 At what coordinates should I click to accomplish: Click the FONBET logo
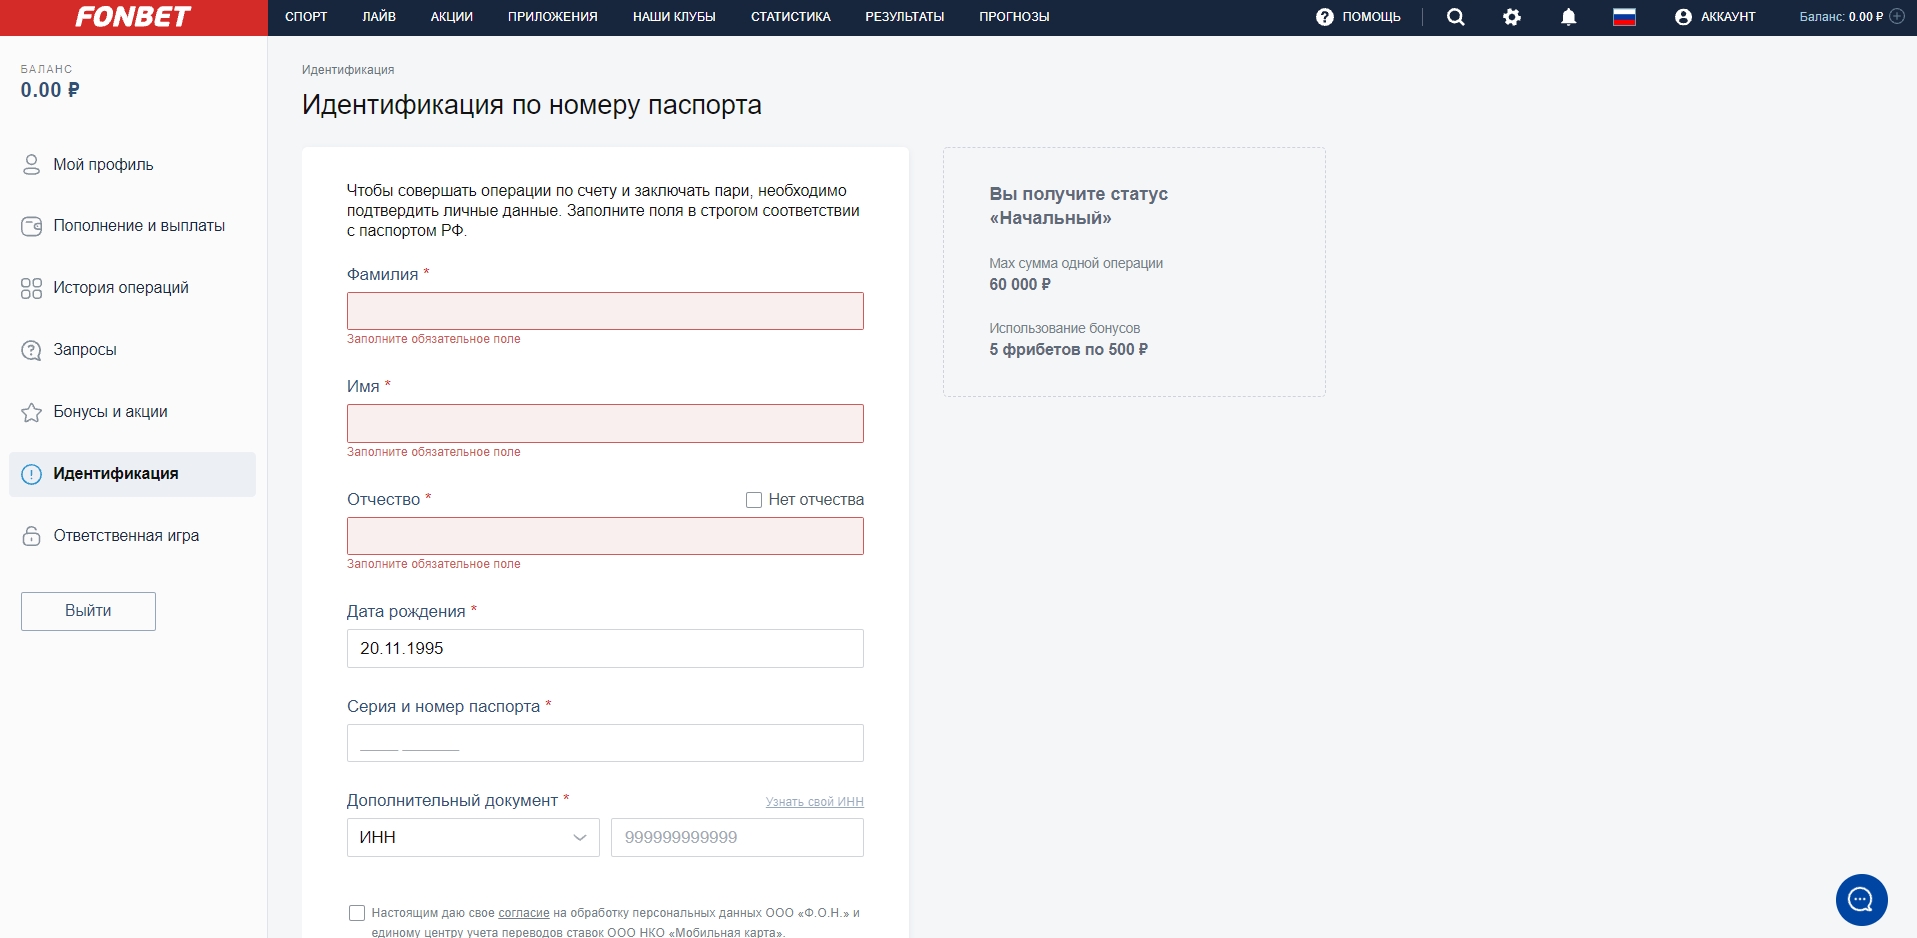pos(133,17)
